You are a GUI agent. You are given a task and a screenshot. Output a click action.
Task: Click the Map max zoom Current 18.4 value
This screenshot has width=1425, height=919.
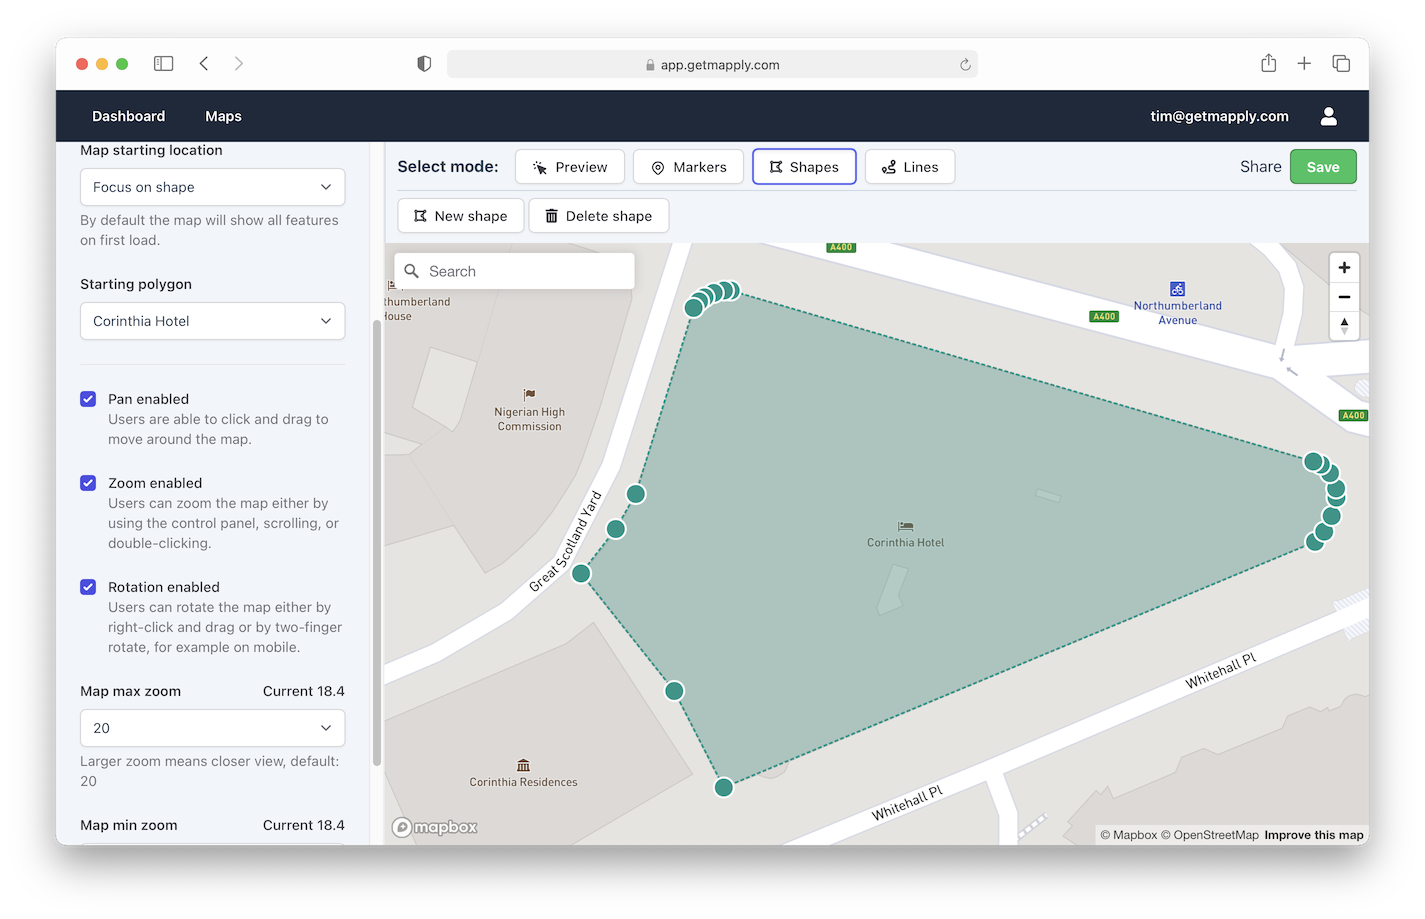pyautogui.click(x=304, y=691)
